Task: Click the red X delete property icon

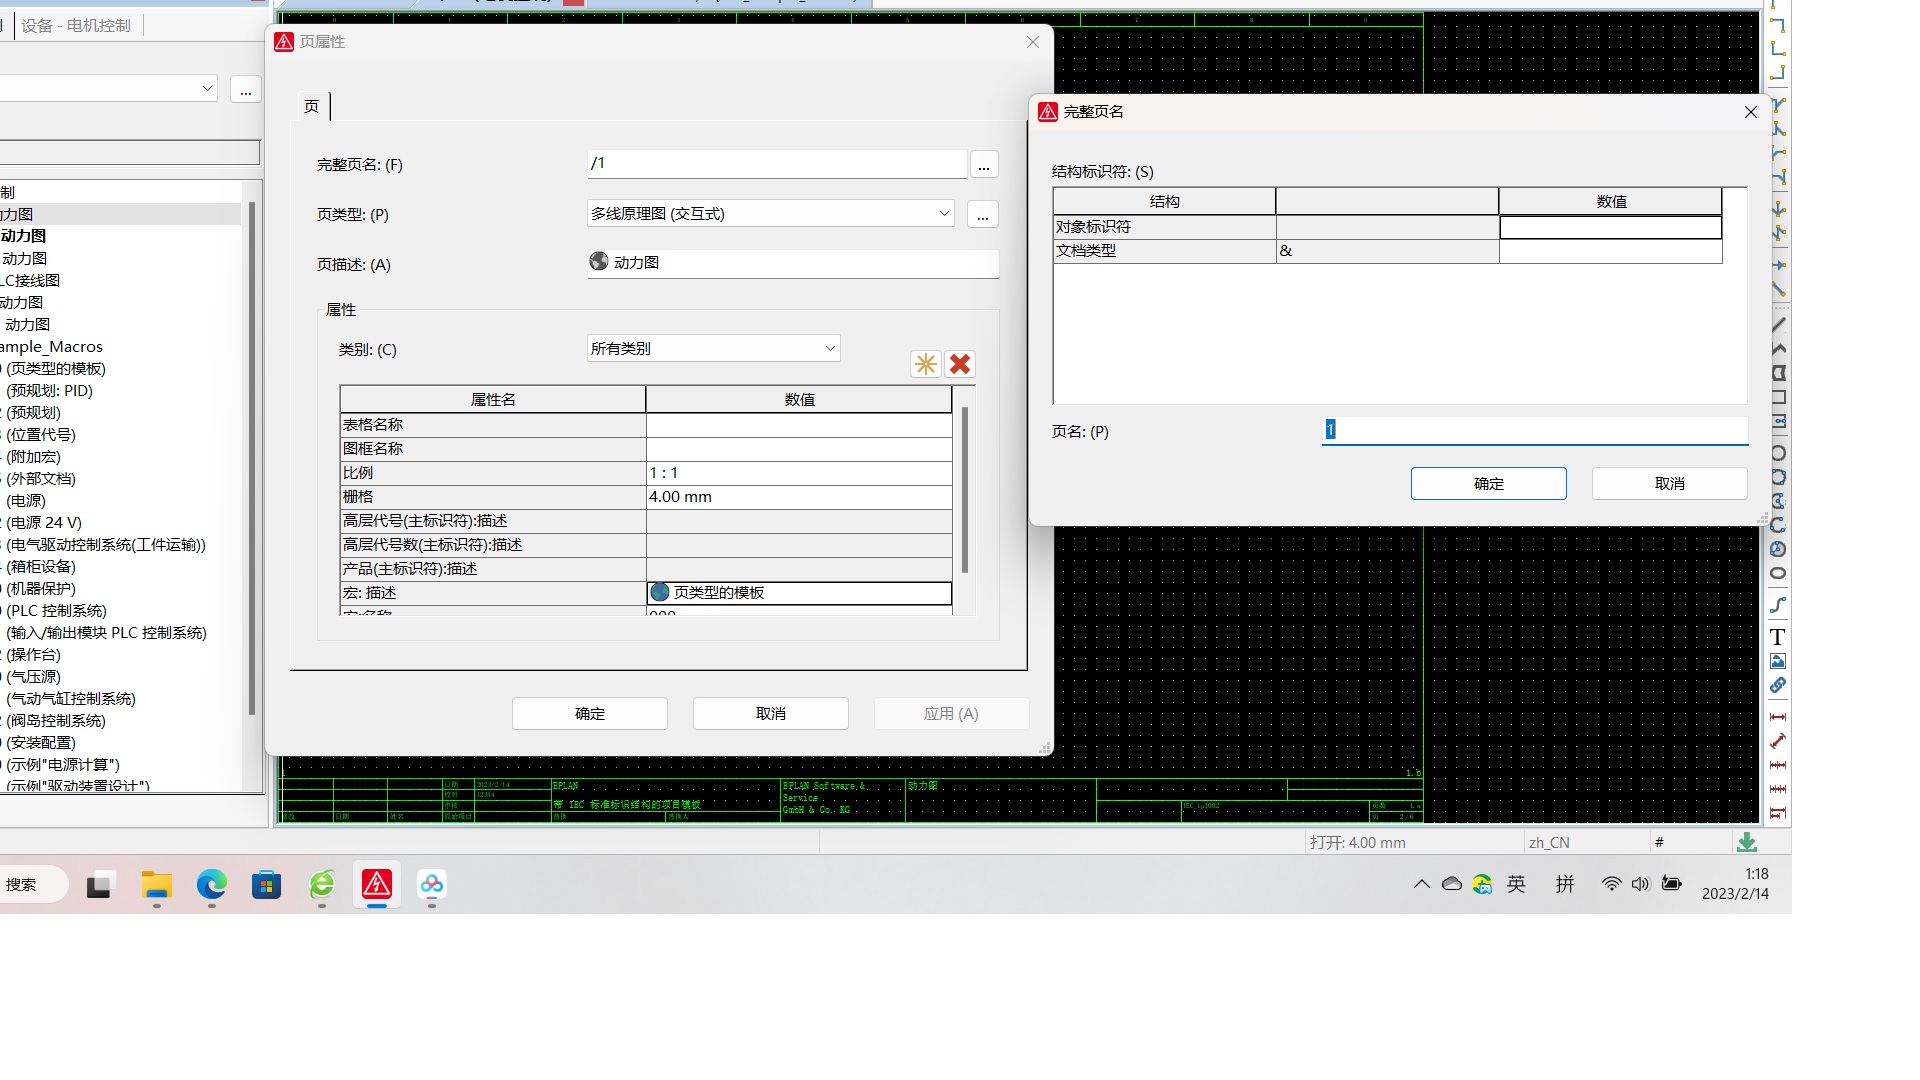Action: click(x=960, y=364)
